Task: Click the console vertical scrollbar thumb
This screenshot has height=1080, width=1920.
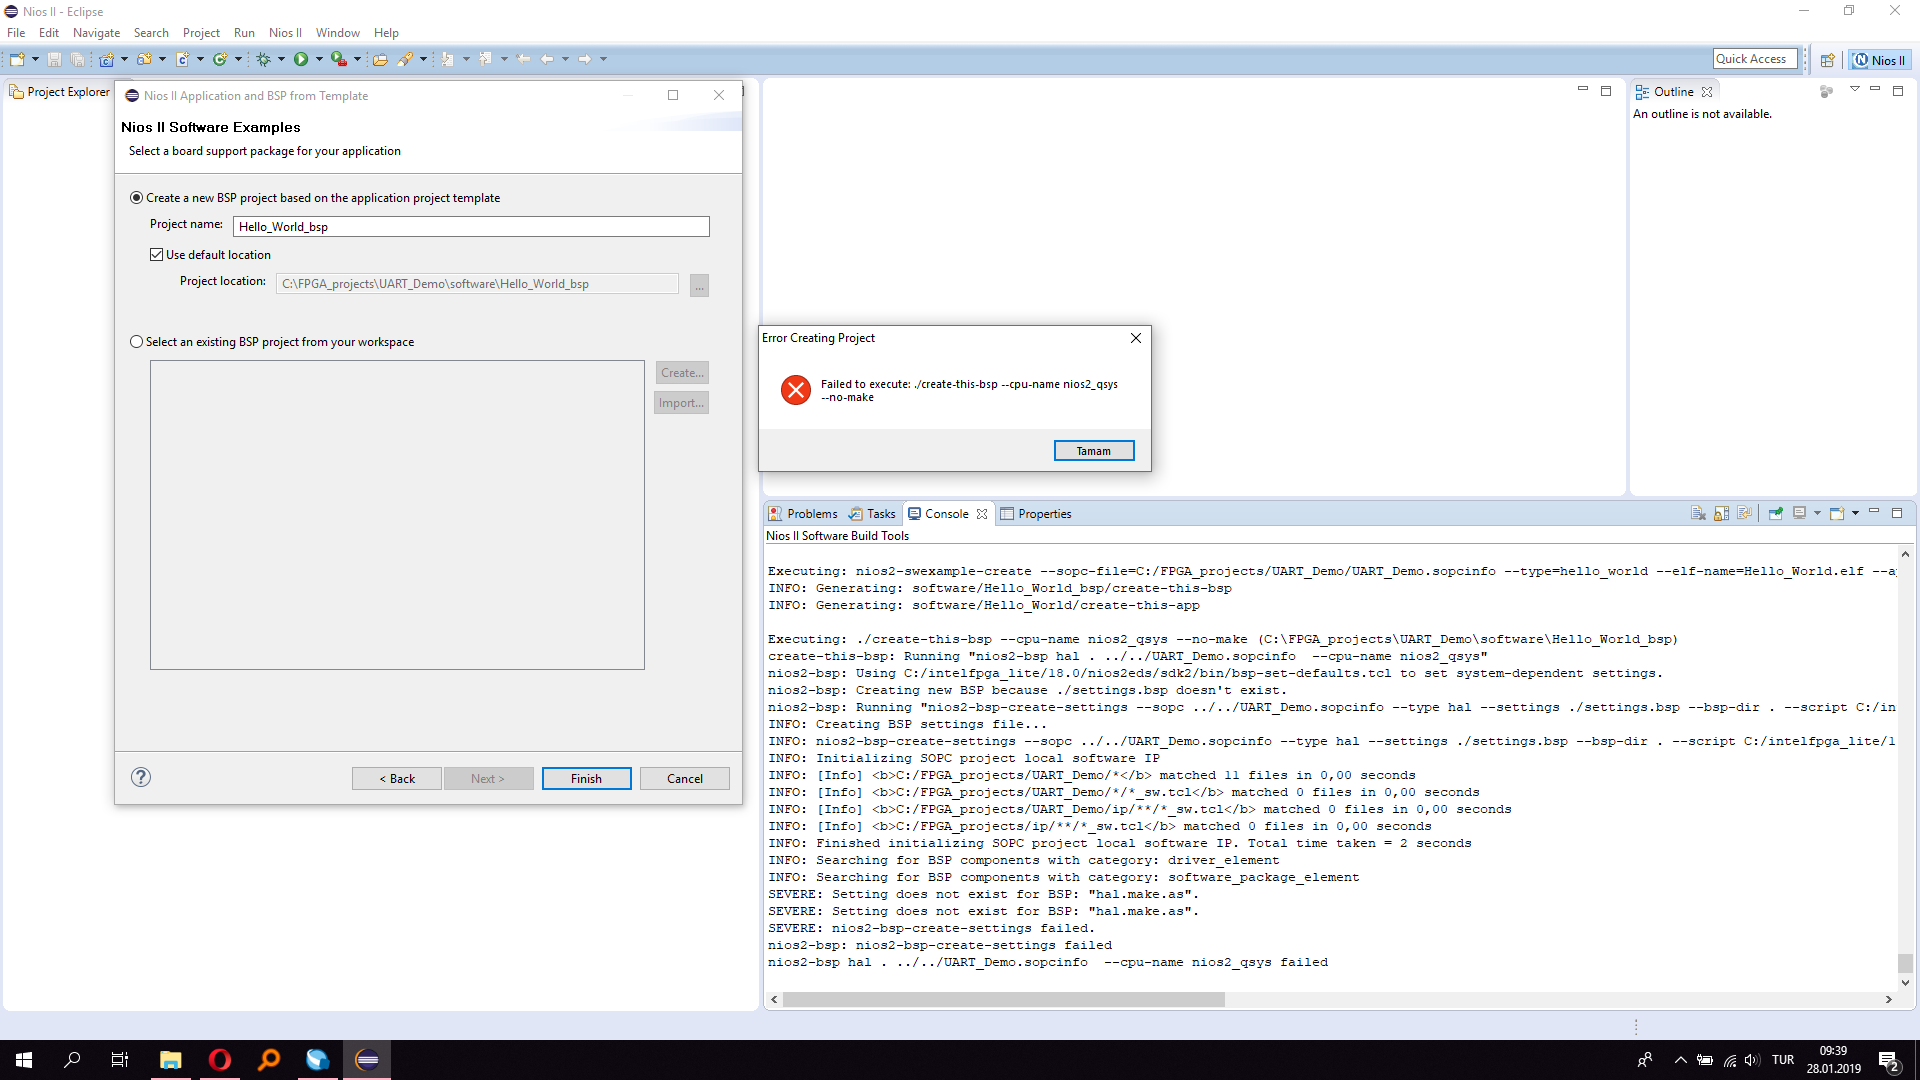Action: [1905, 963]
